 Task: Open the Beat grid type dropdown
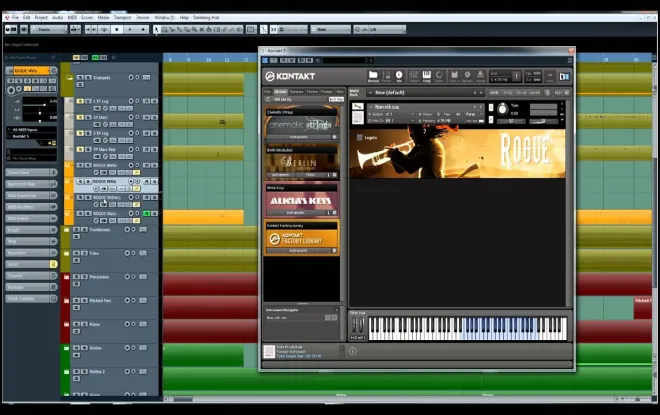[330, 29]
